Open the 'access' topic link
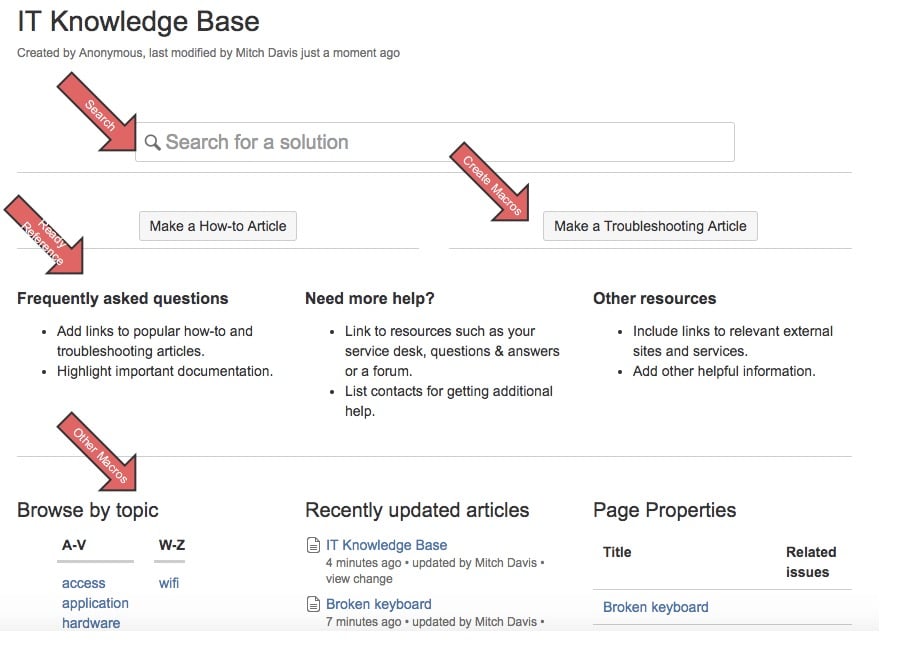This screenshot has height=651, width=899. [83, 583]
